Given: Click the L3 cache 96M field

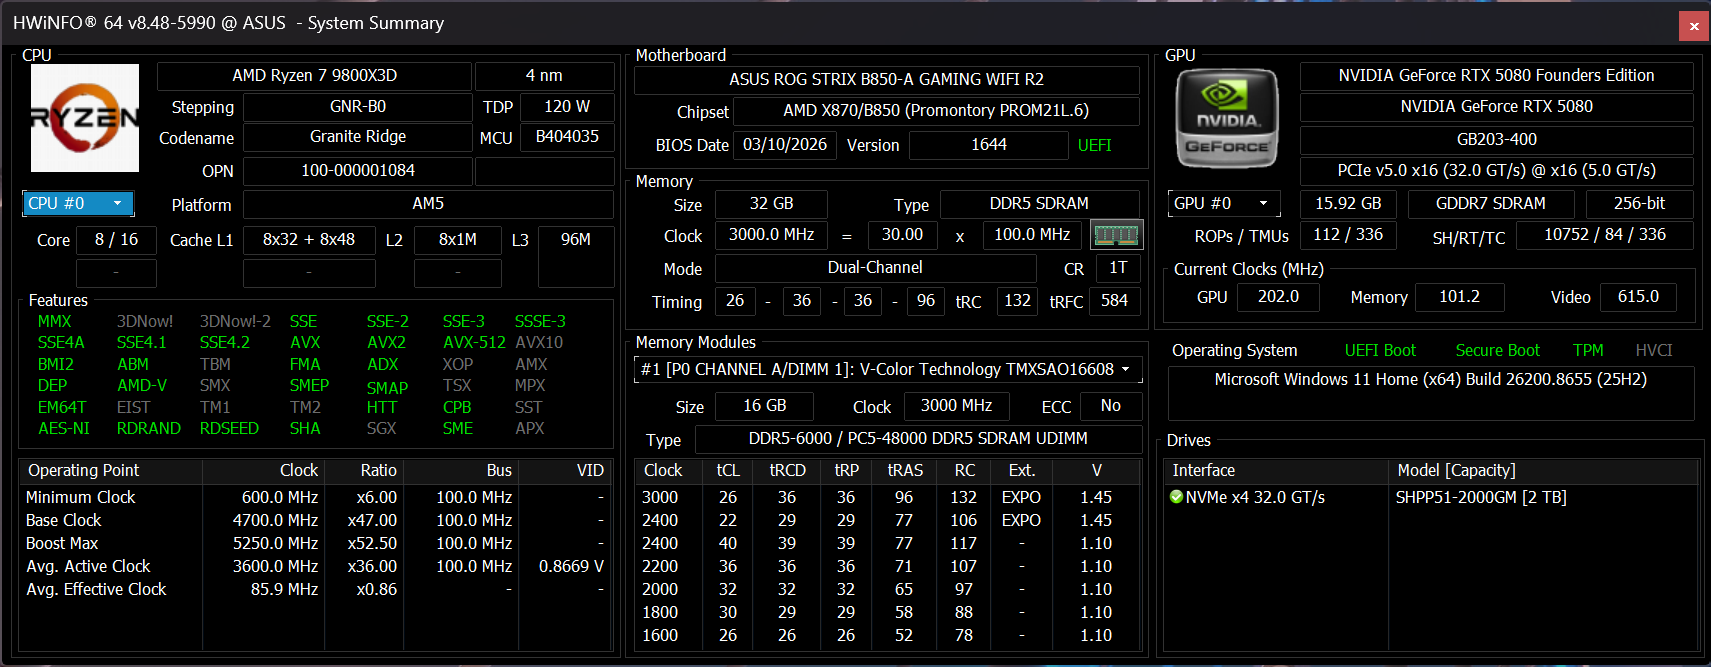Looking at the screenshot, I should [x=575, y=240].
